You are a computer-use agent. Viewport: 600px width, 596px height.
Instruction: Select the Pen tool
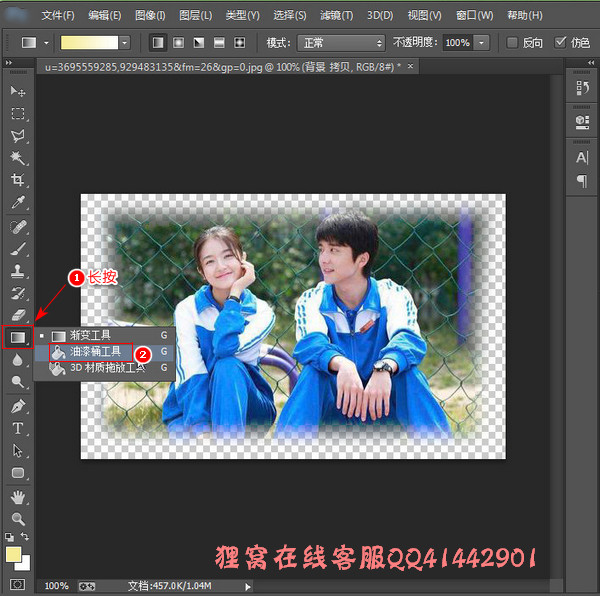click(17, 406)
